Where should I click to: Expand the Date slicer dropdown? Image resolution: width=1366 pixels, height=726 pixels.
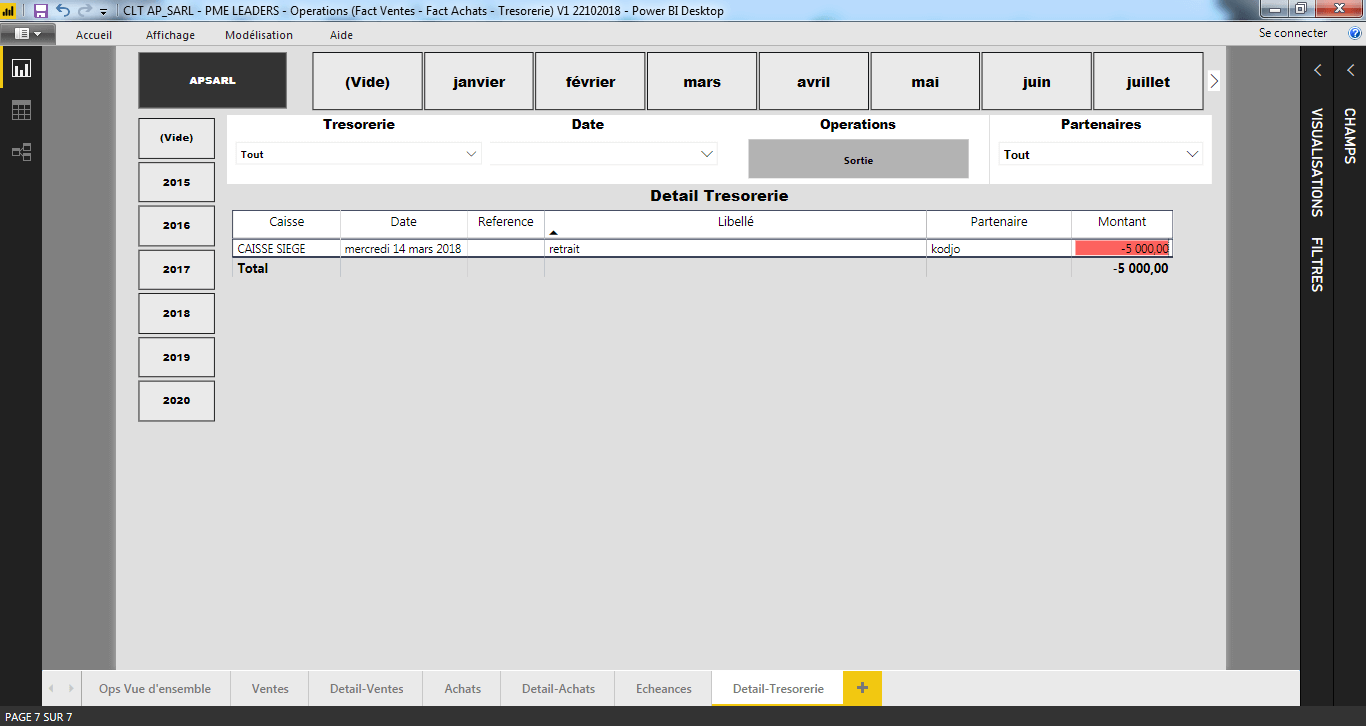[x=707, y=154]
